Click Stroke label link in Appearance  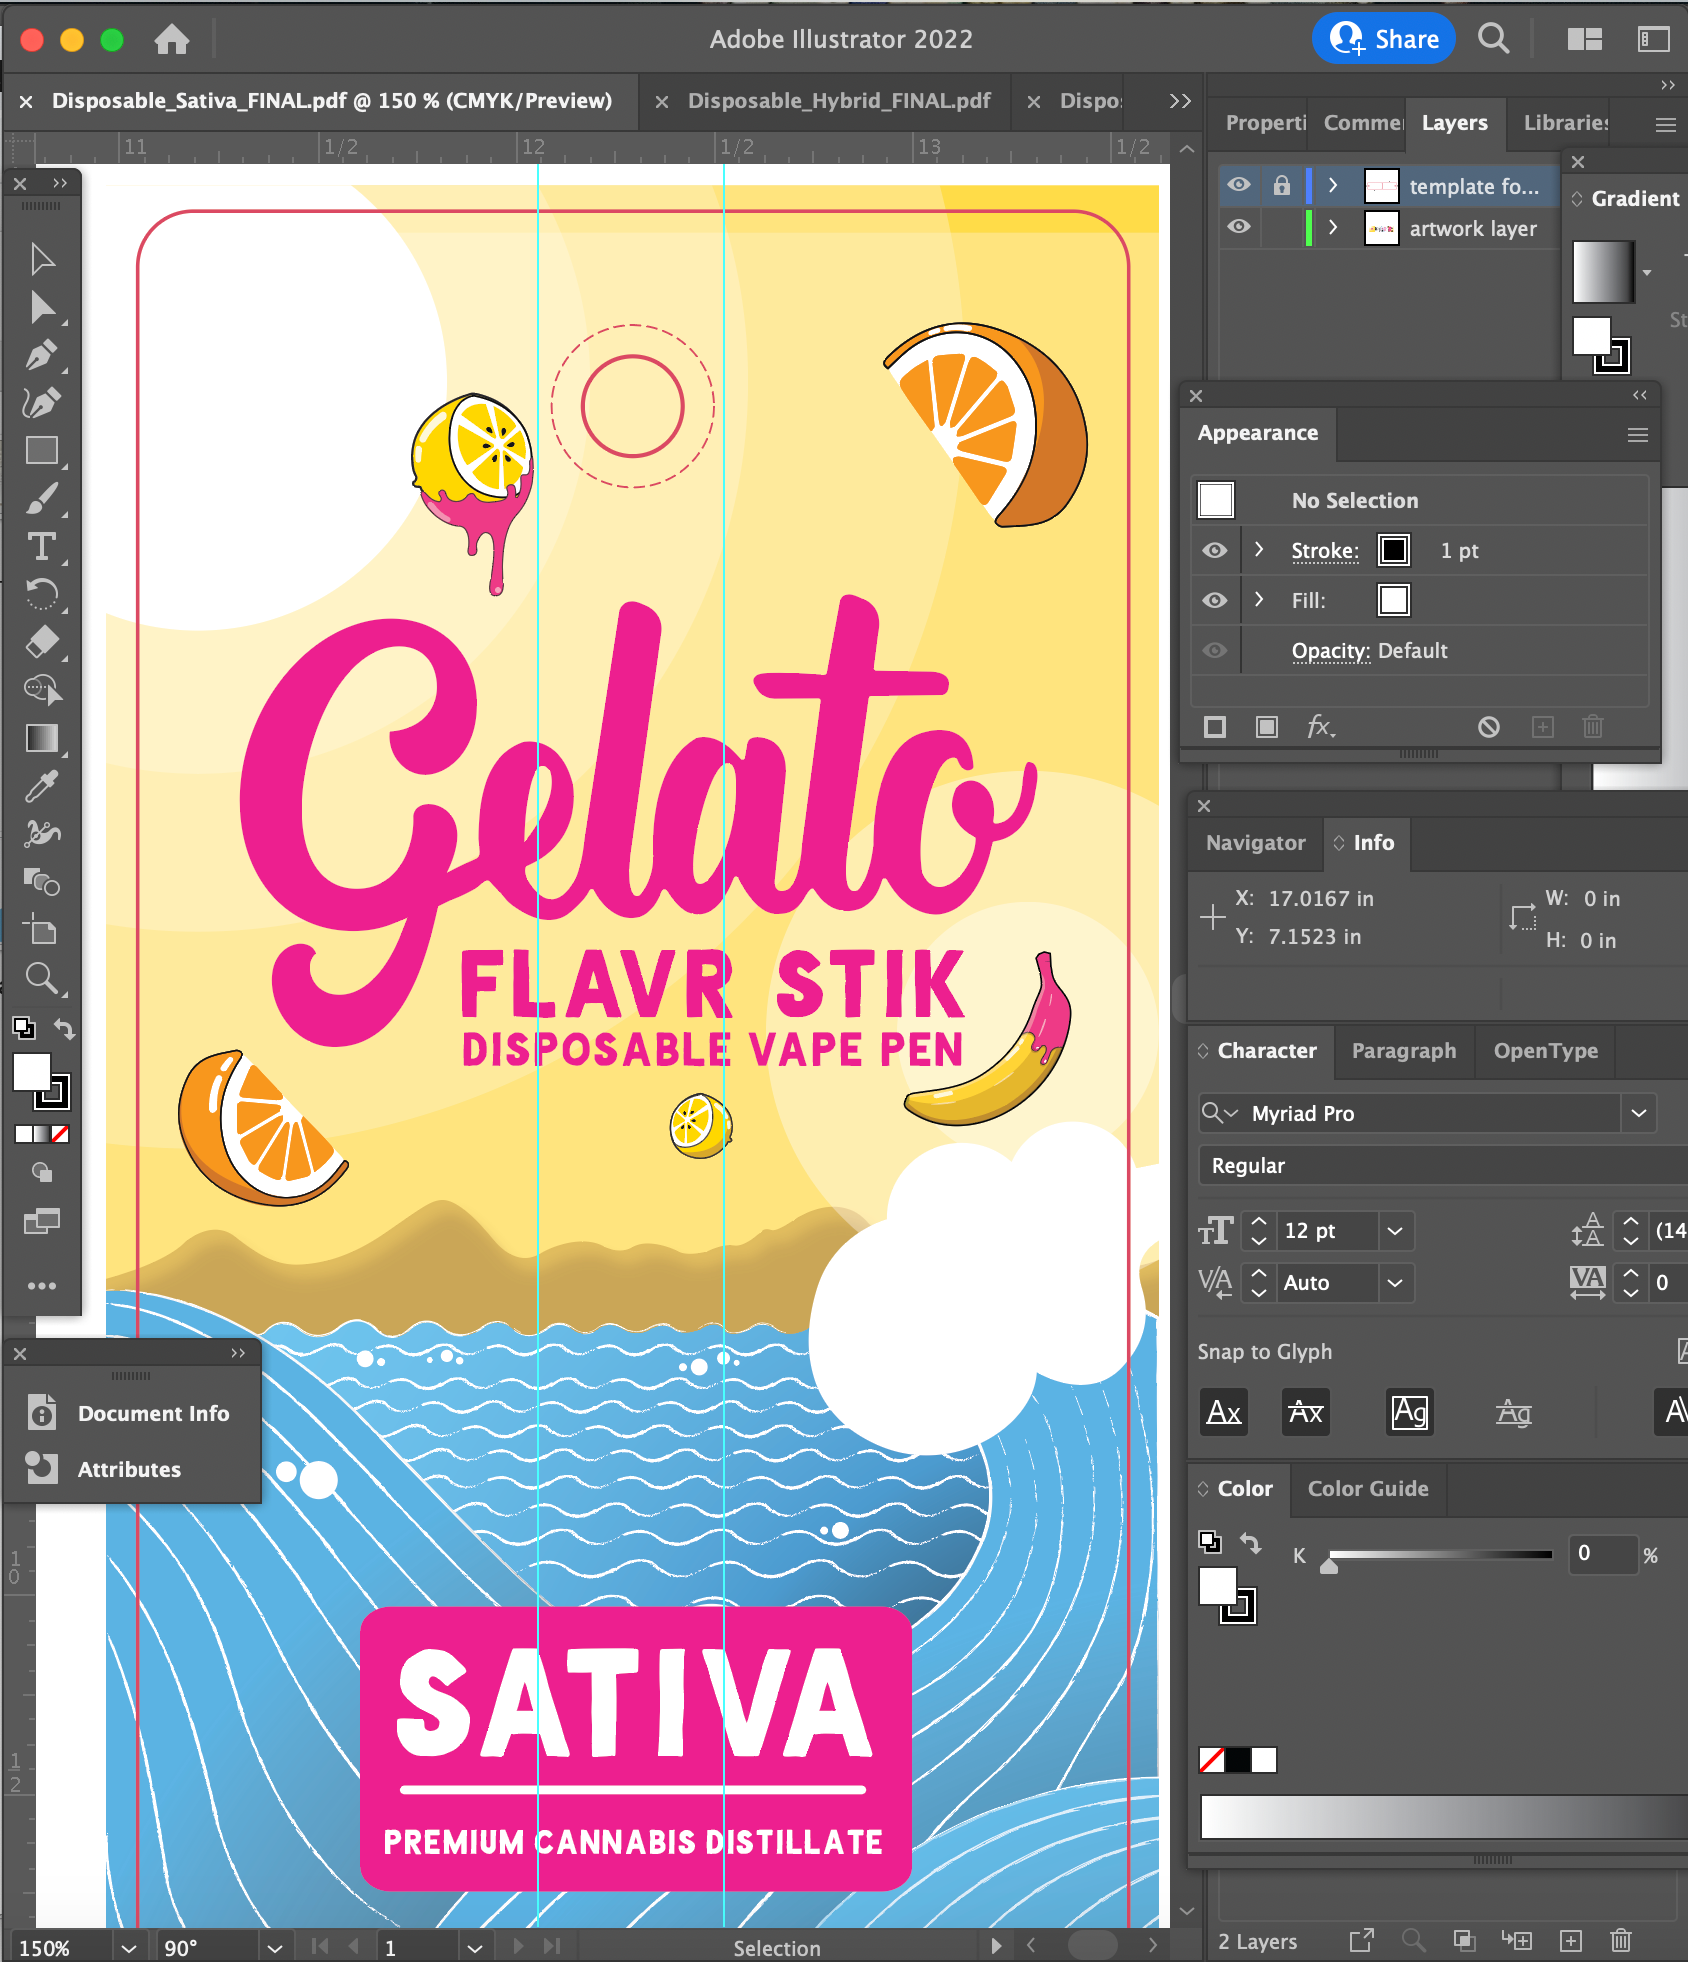1325,551
